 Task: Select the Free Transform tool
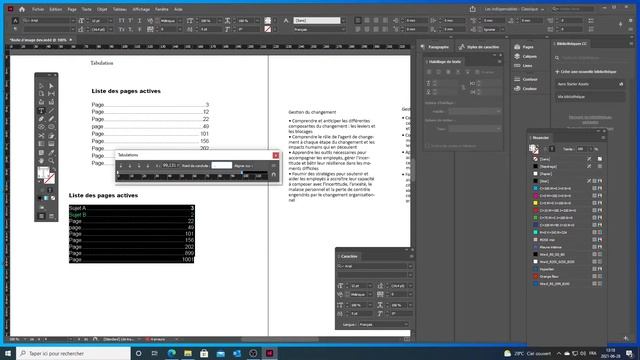51,136
